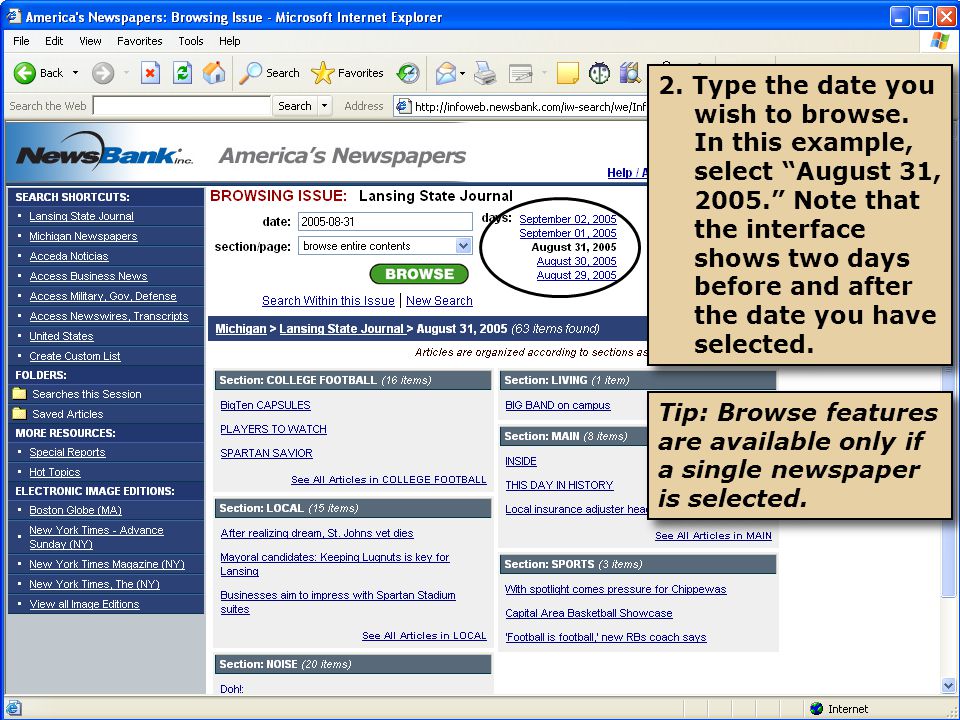The width and height of the screenshot is (960, 720).
Task: Open the Edit menu
Action: [54, 41]
